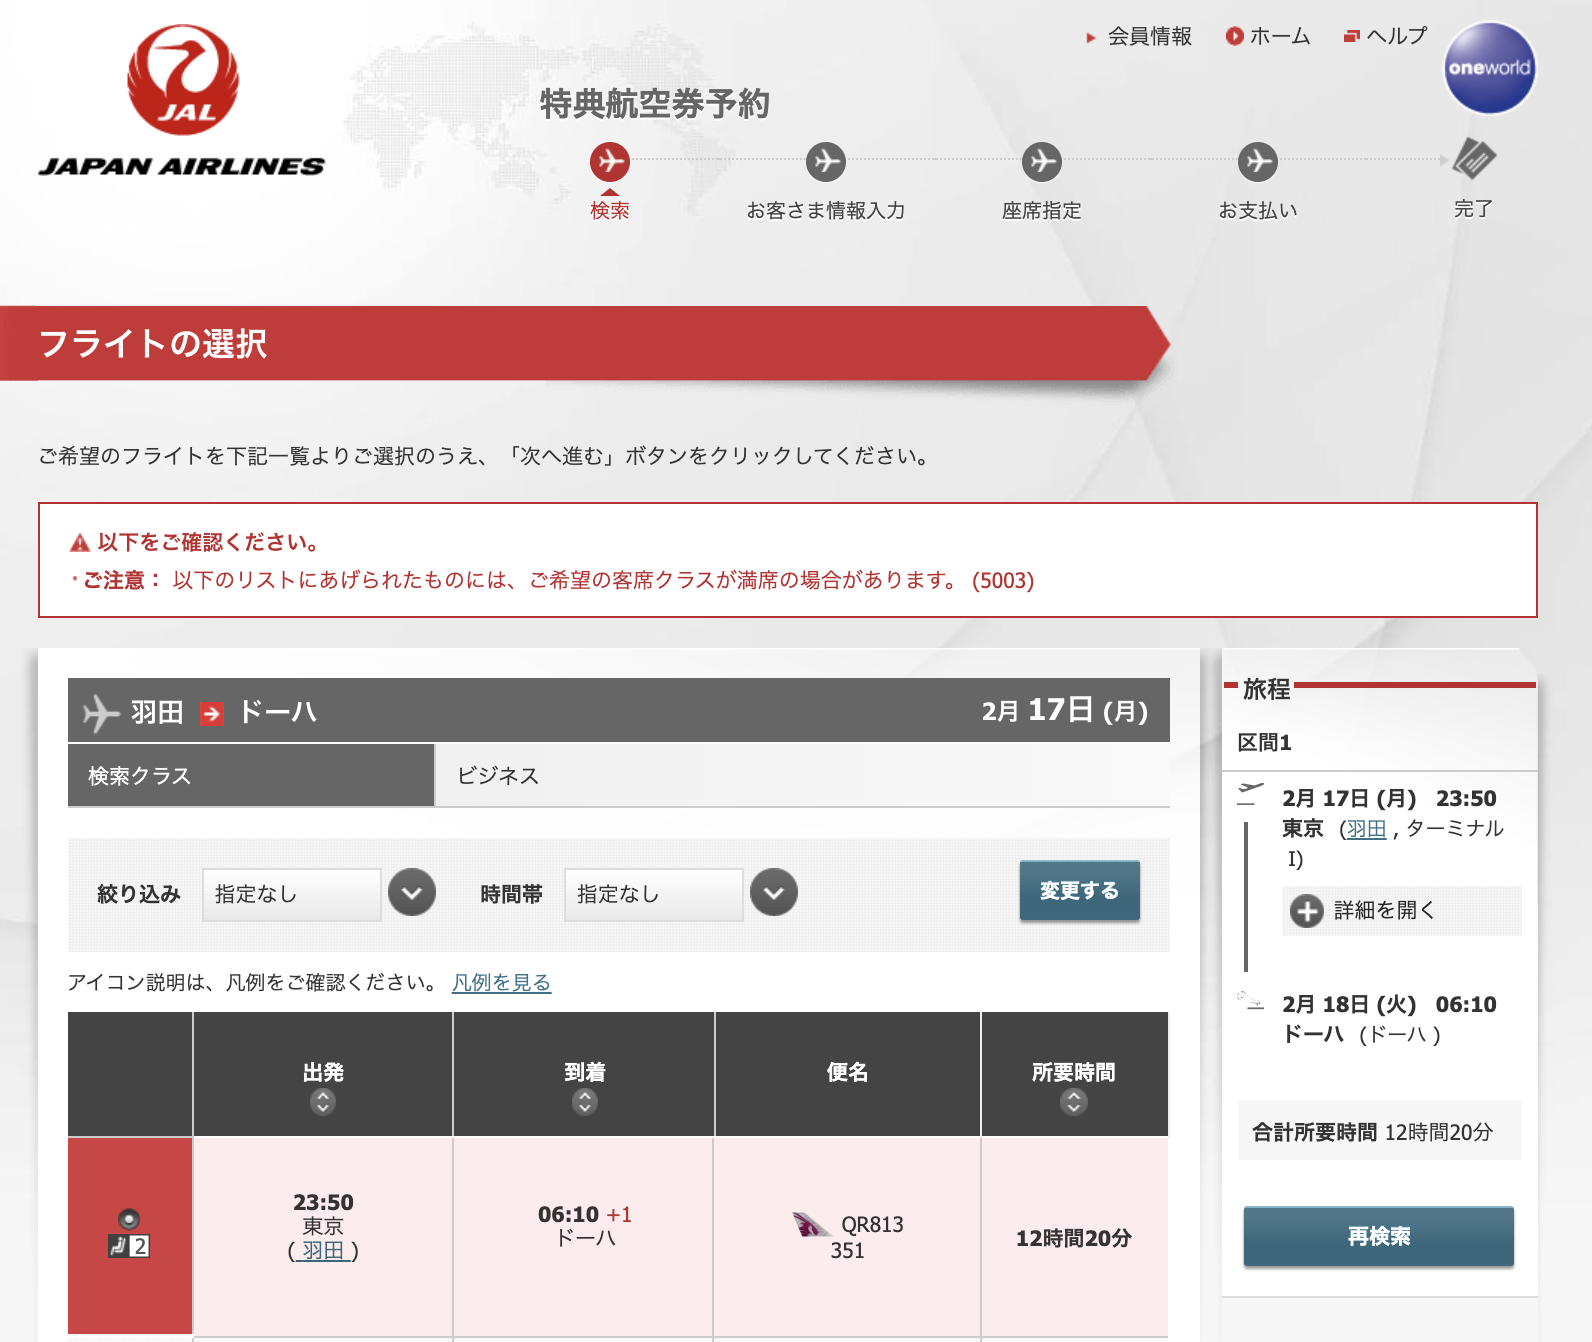Click the 再検索 button

1379,1237
